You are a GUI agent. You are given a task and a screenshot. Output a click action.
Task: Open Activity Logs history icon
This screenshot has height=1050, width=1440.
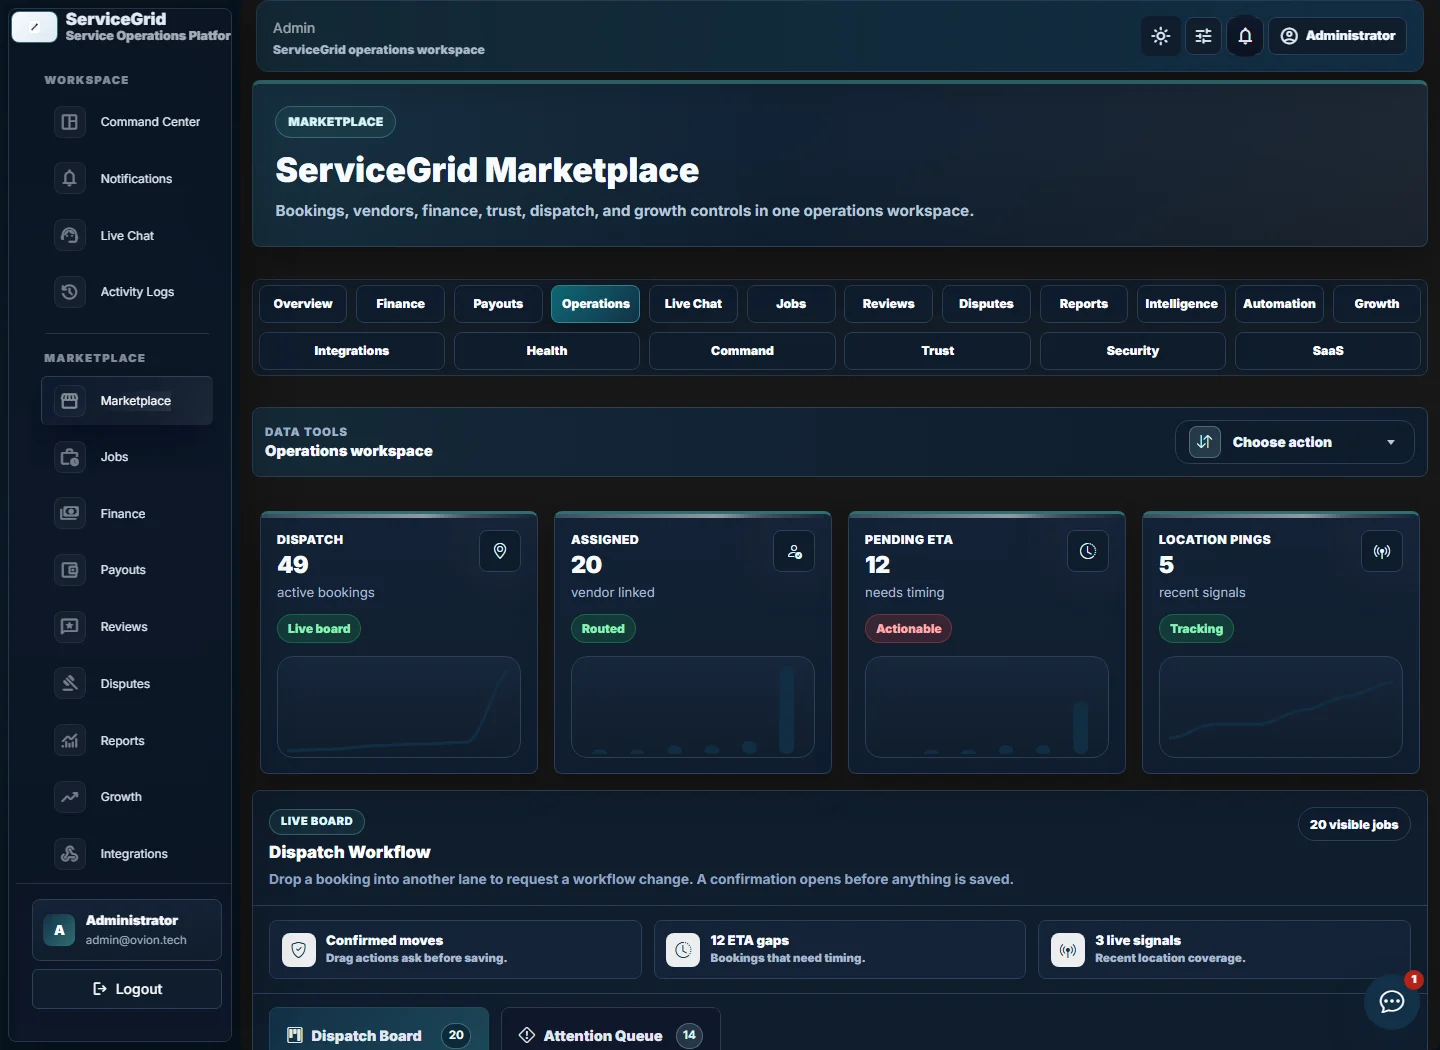point(70,292)
